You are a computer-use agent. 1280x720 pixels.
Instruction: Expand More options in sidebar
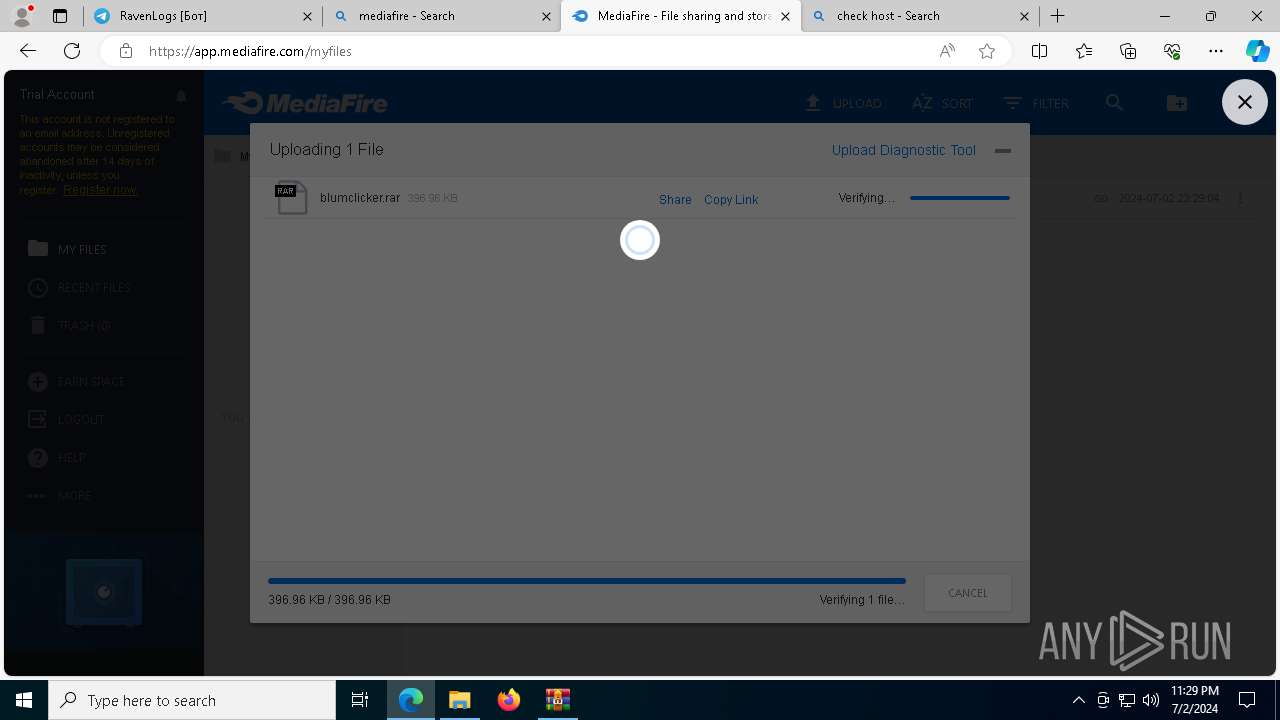tap(59, 495)
